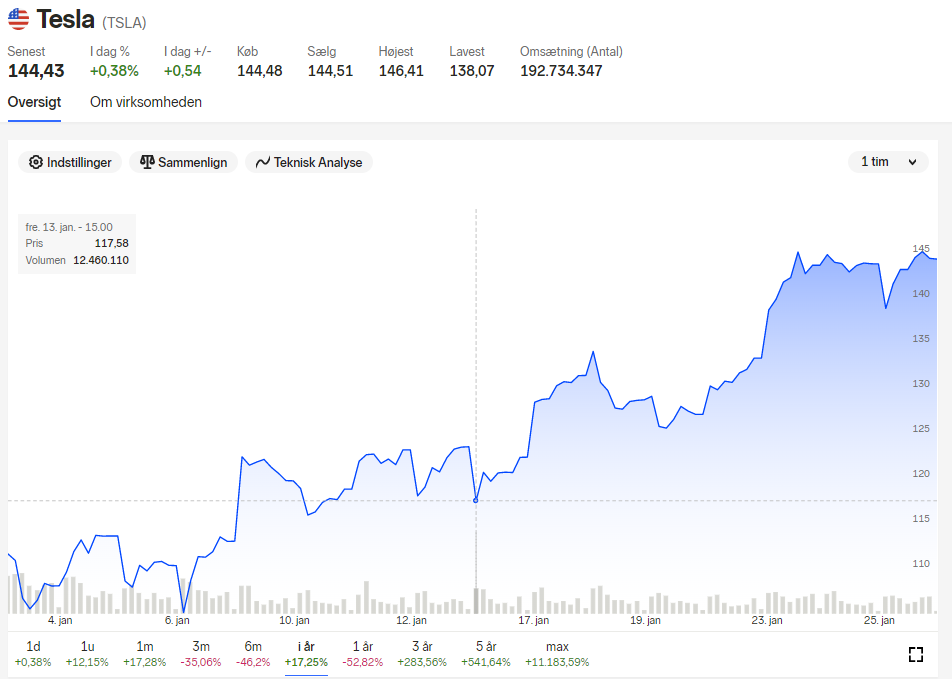Click the 23. jan x-axis label
The width and height of the screenshot is (952, 679).
pyautogui.click(x=767, y=620)
